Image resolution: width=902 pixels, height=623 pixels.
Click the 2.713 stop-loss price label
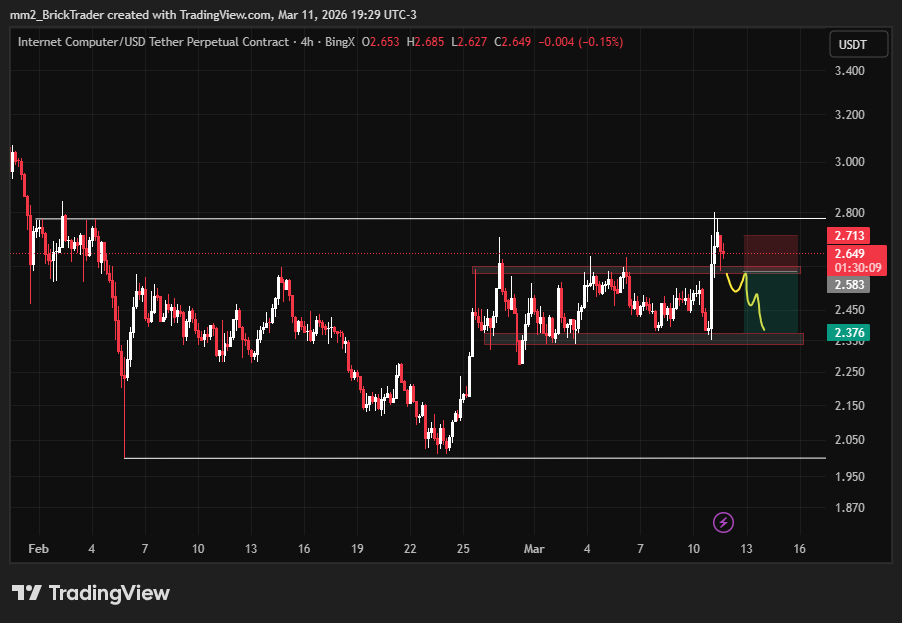tap(849, 235)
